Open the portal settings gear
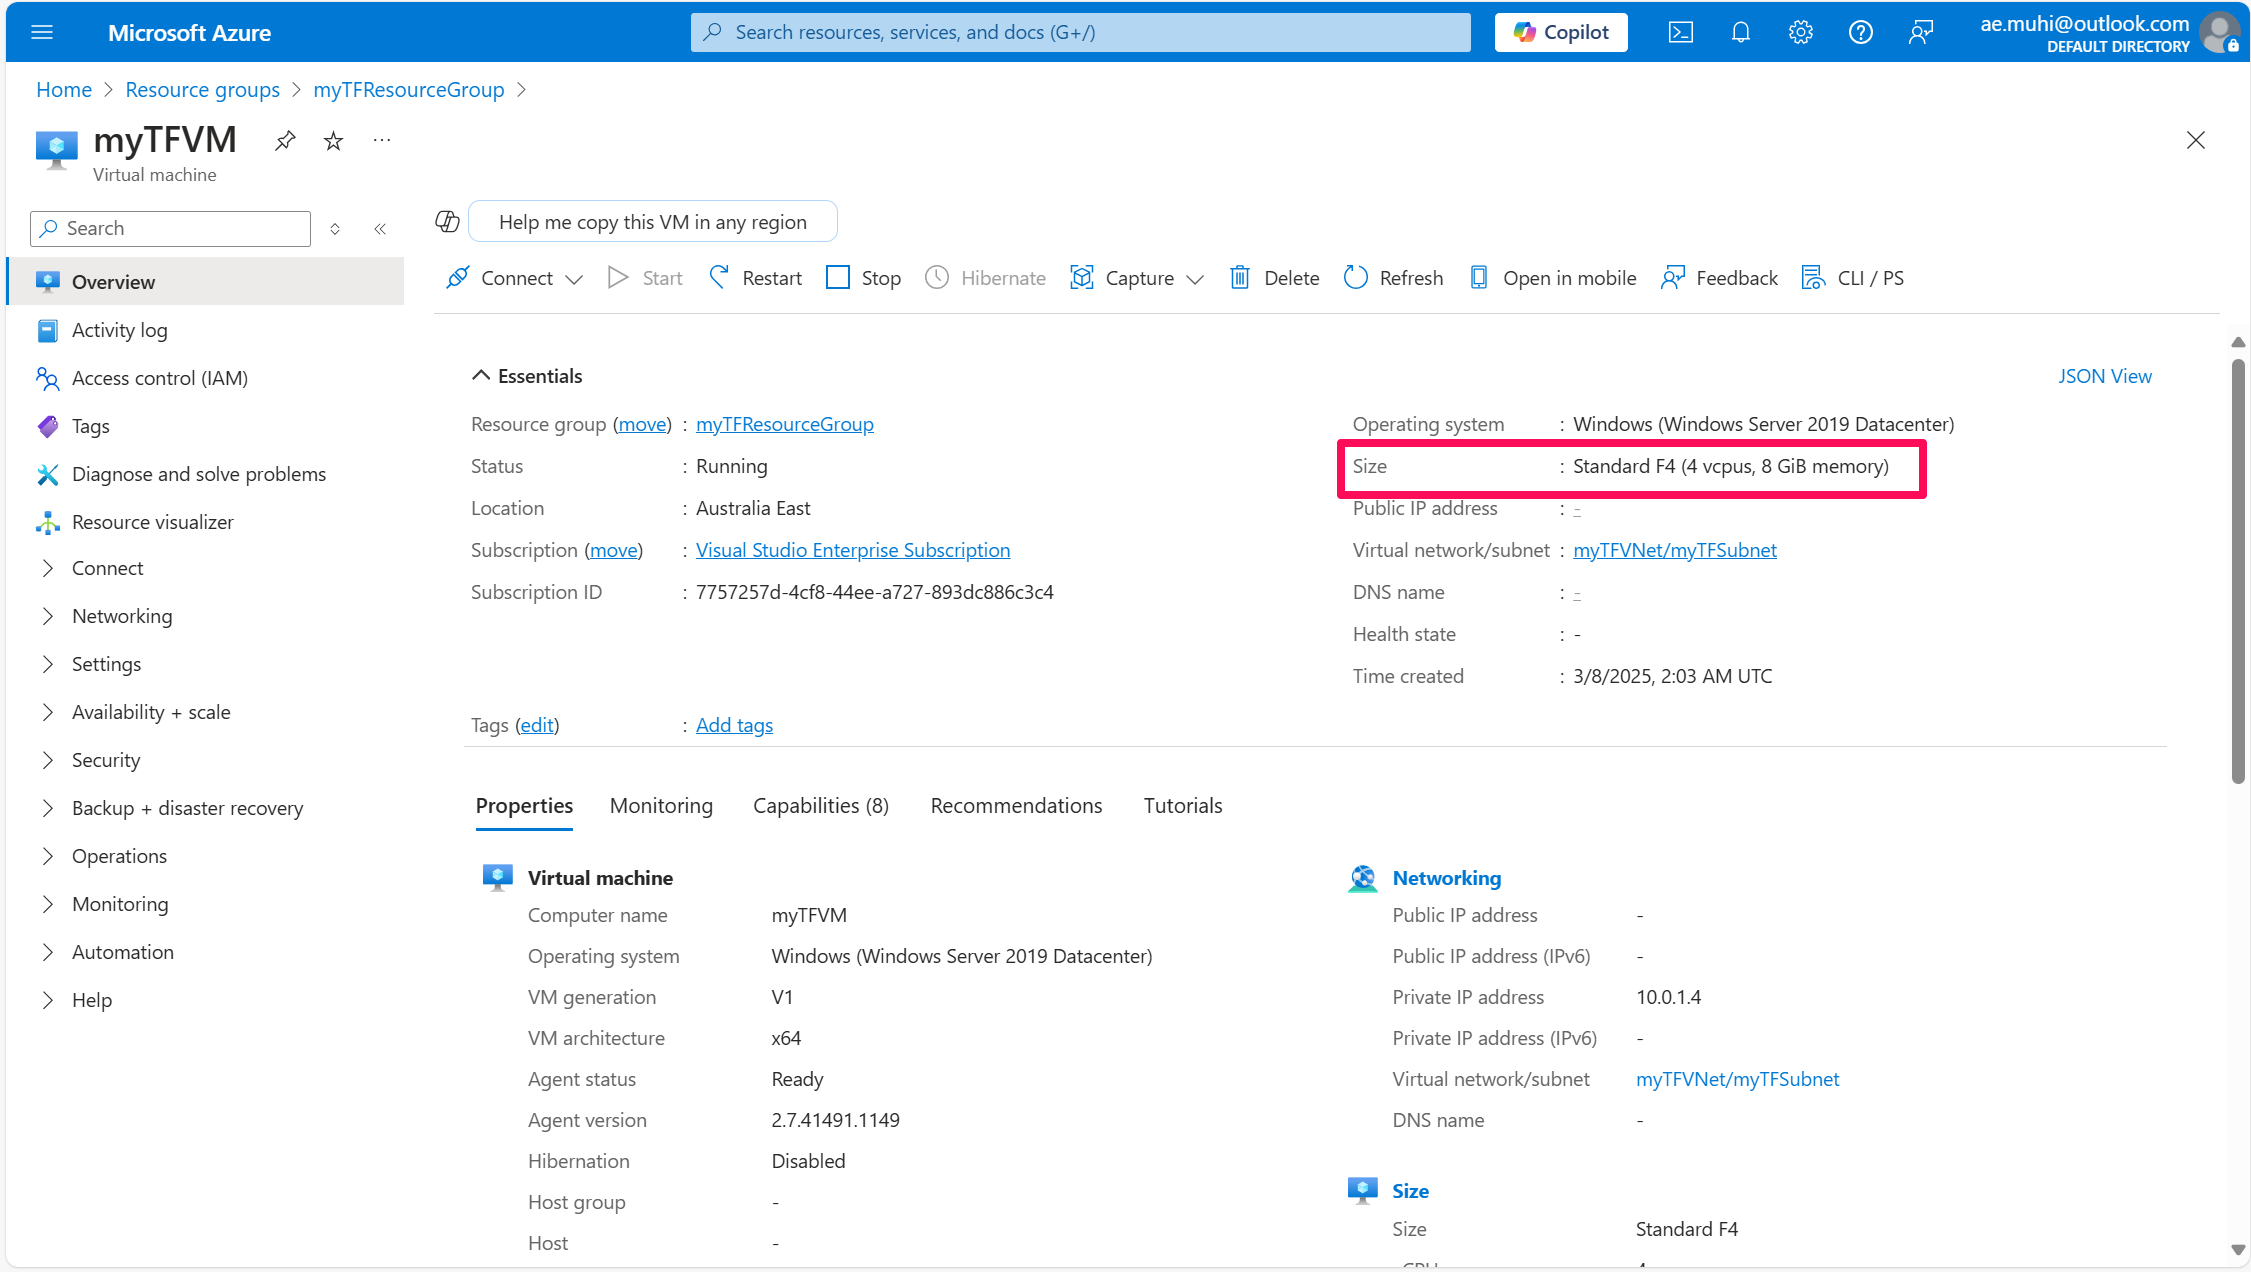The width and height of the screenshot is (2251, 1272). point(1800,32)
